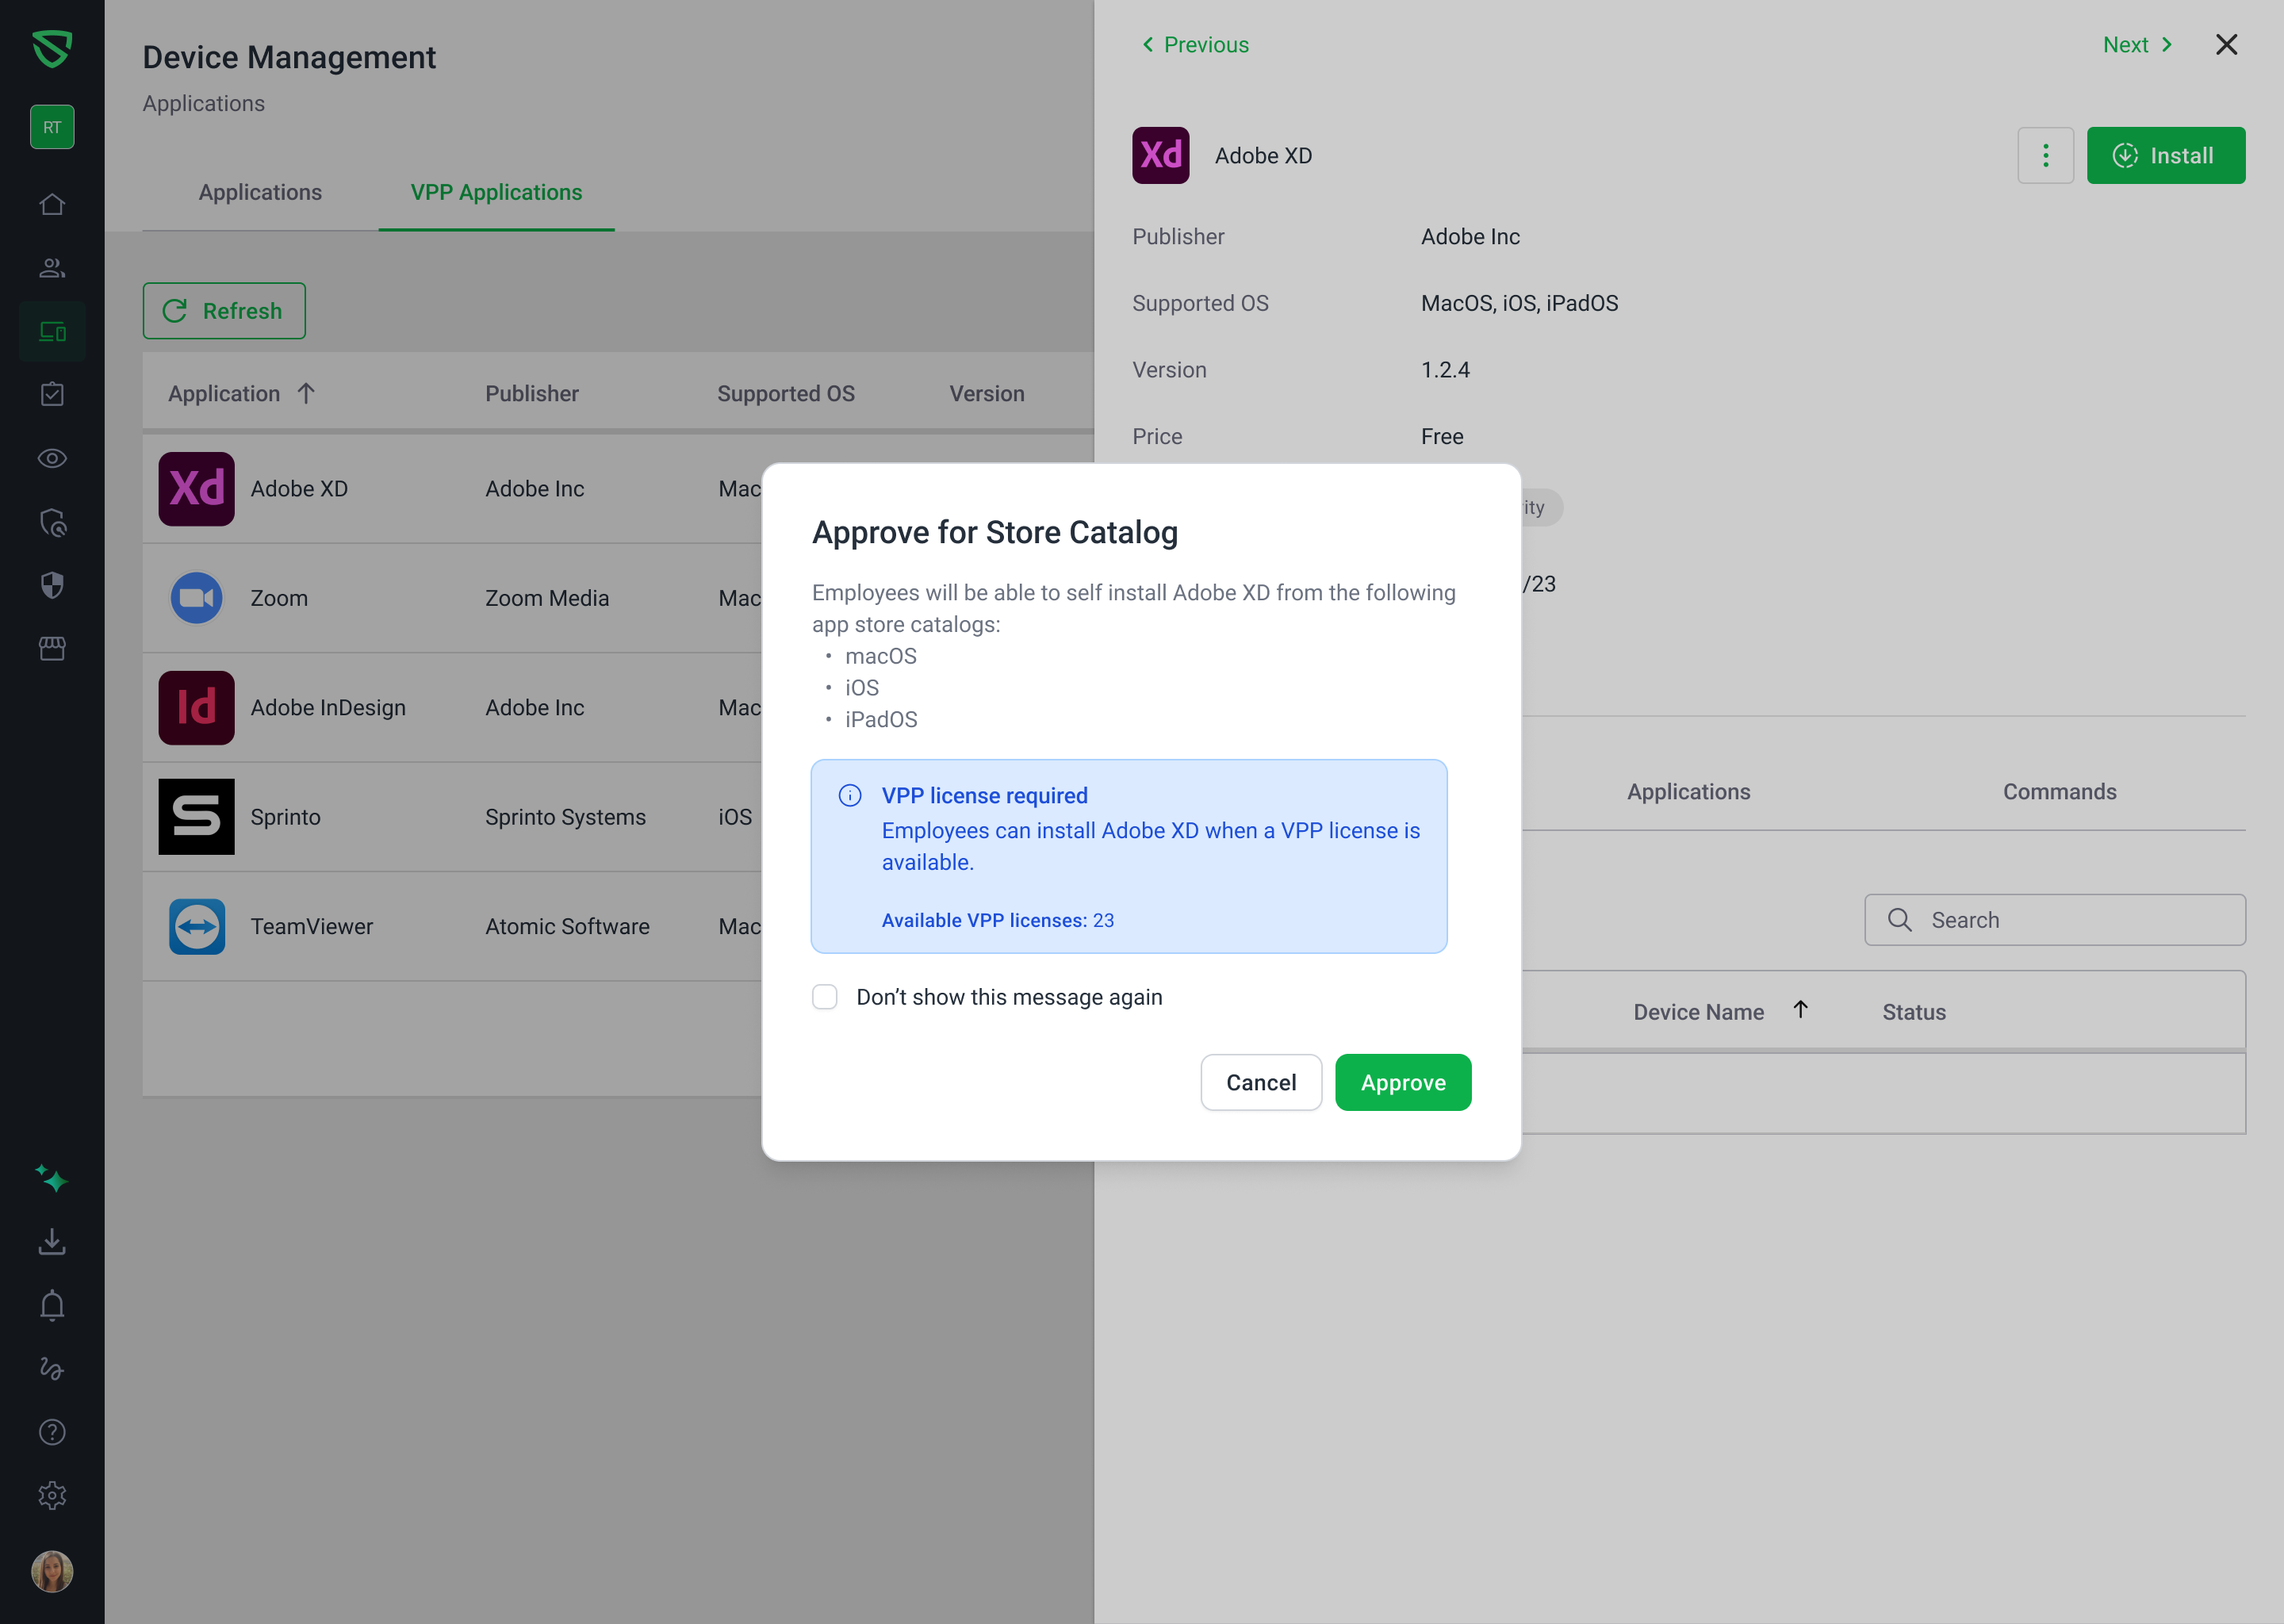Click the MacOS, iOS, iPadOS value
Image resolution: width=2284 pixels, height=1624 pixels.
tap(1519, 303)
